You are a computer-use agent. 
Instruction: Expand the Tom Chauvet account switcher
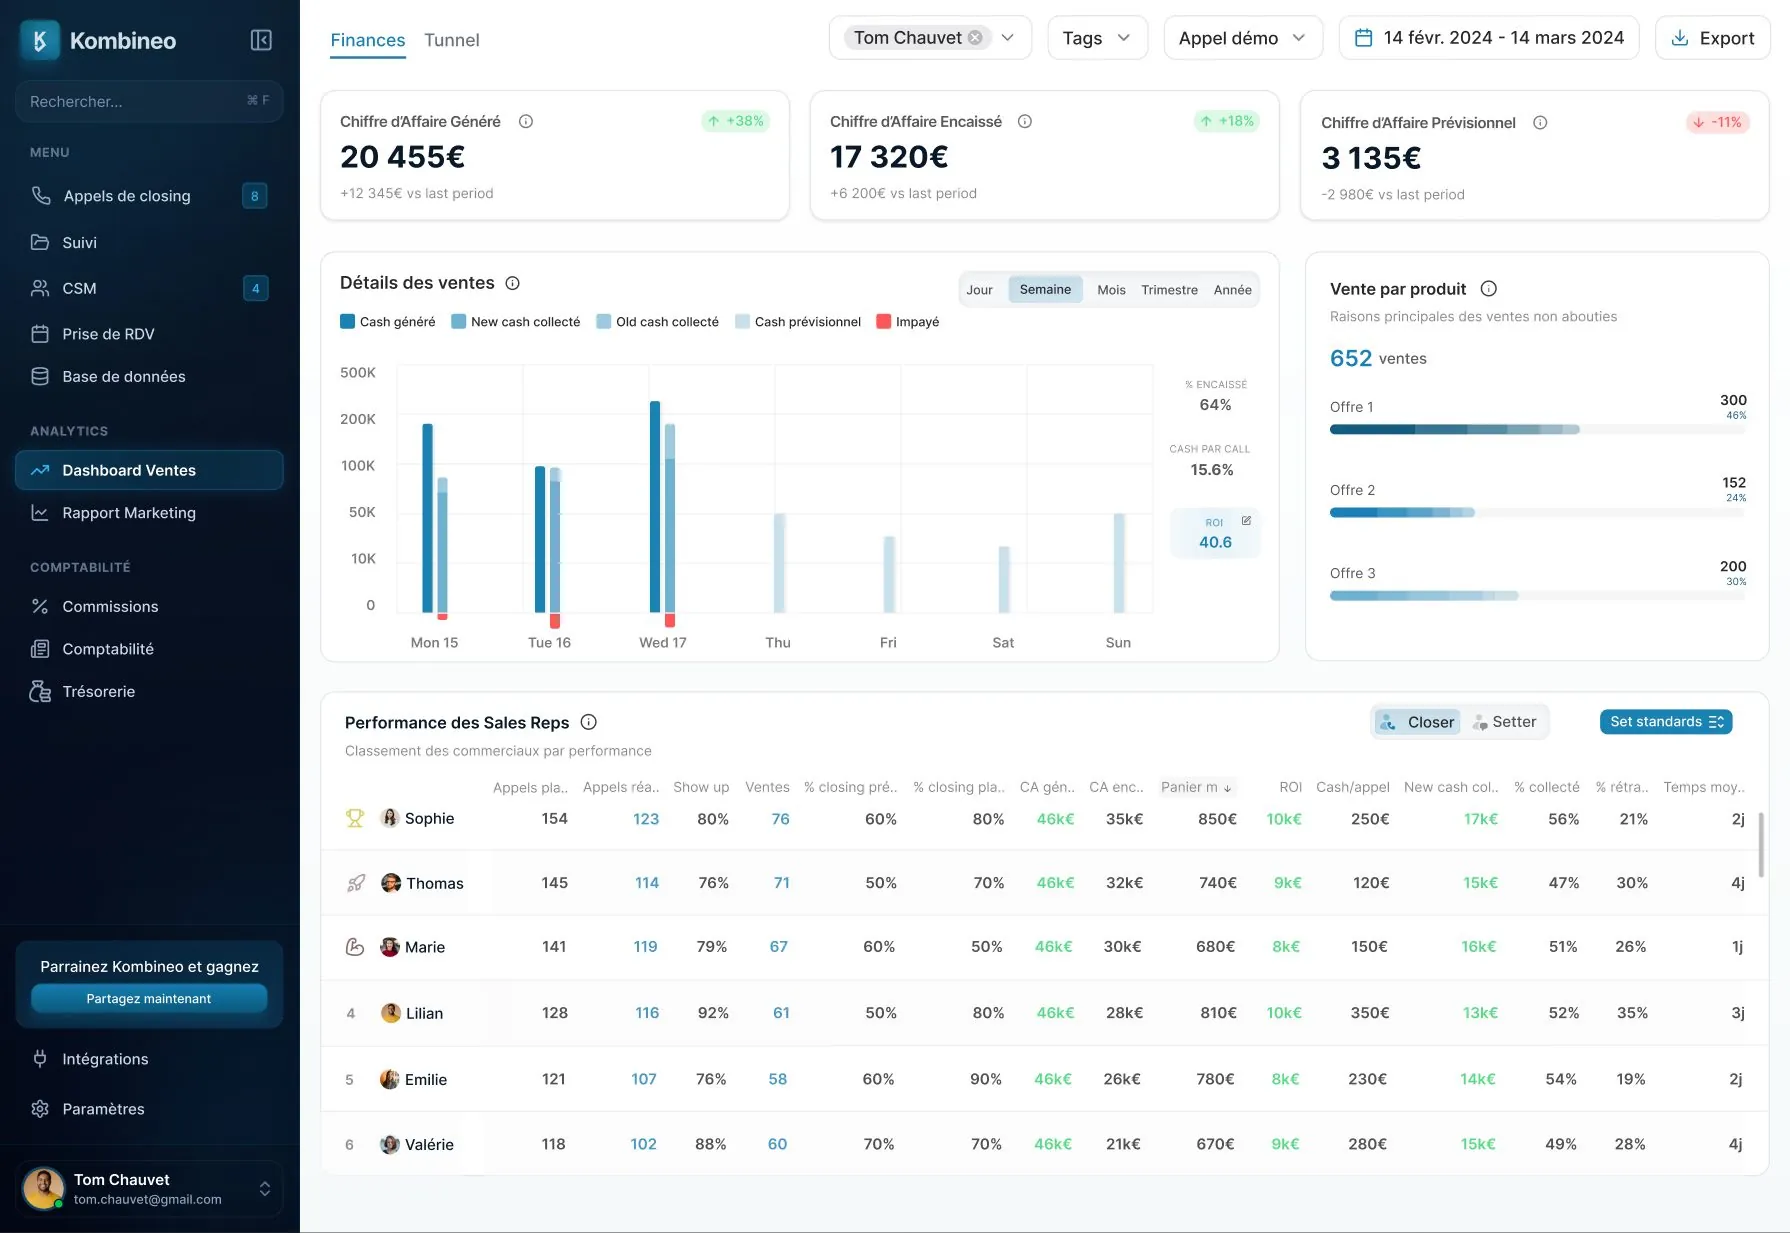coord(265,1189)
